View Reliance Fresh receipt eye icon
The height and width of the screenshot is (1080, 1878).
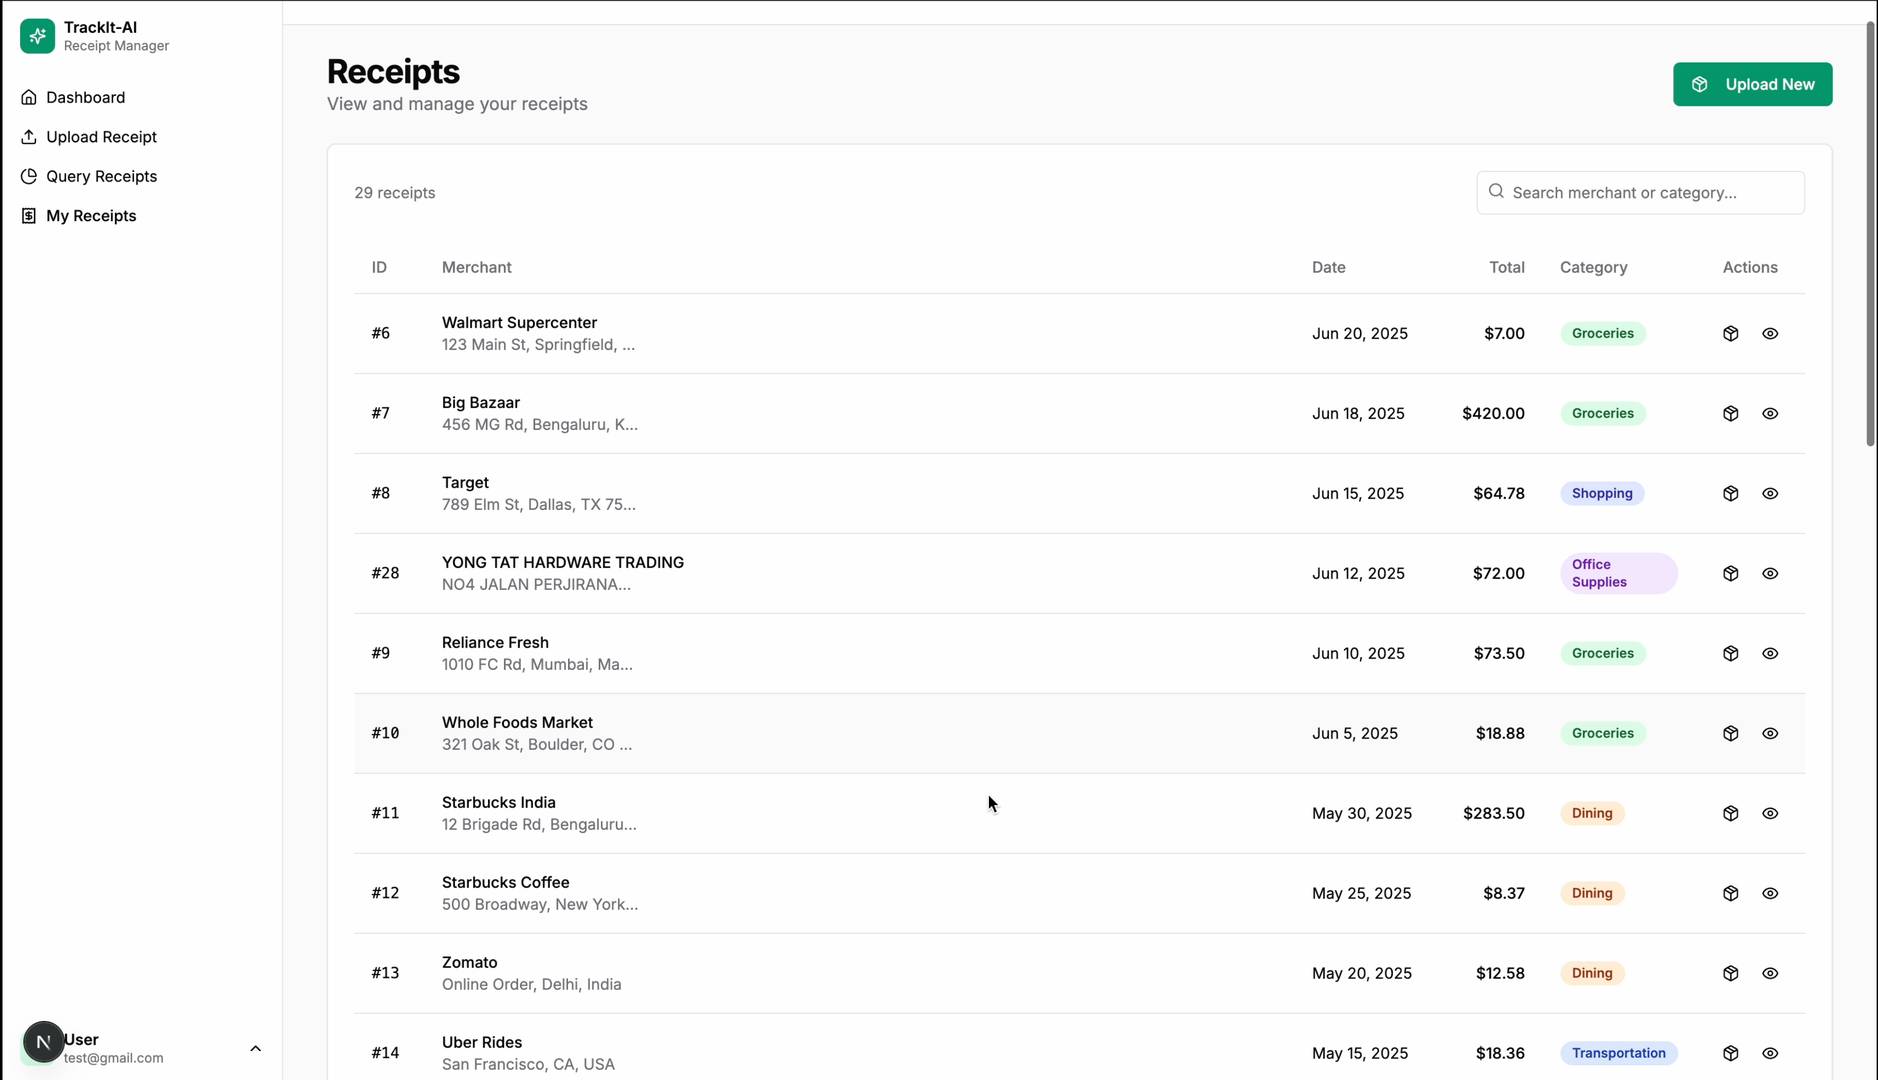[x=1770, y=653]
